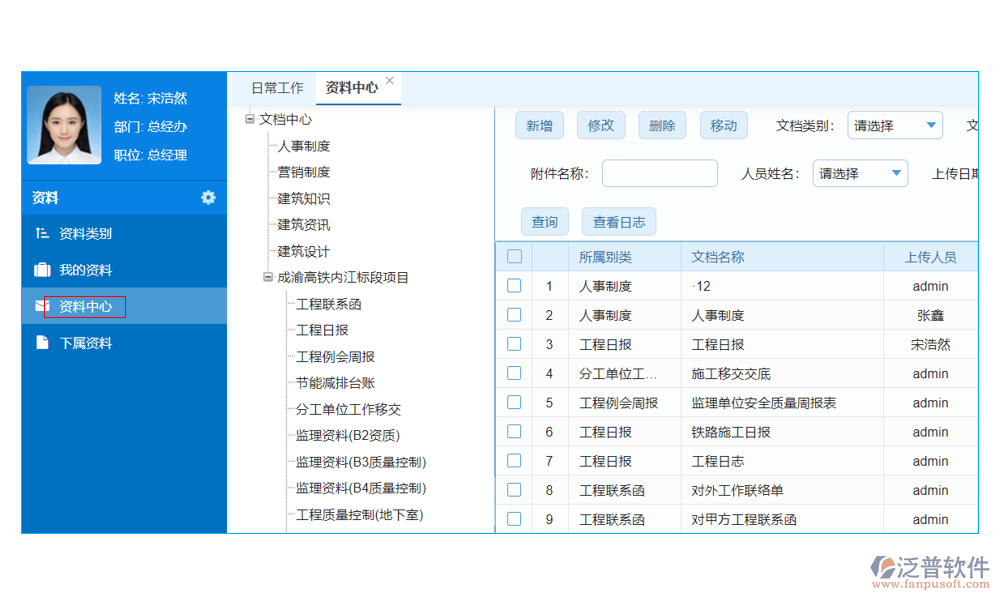This screenshot has height=600, width=1000.
Task: Click the 附件名称 input field
Action: tap(659, 172)
